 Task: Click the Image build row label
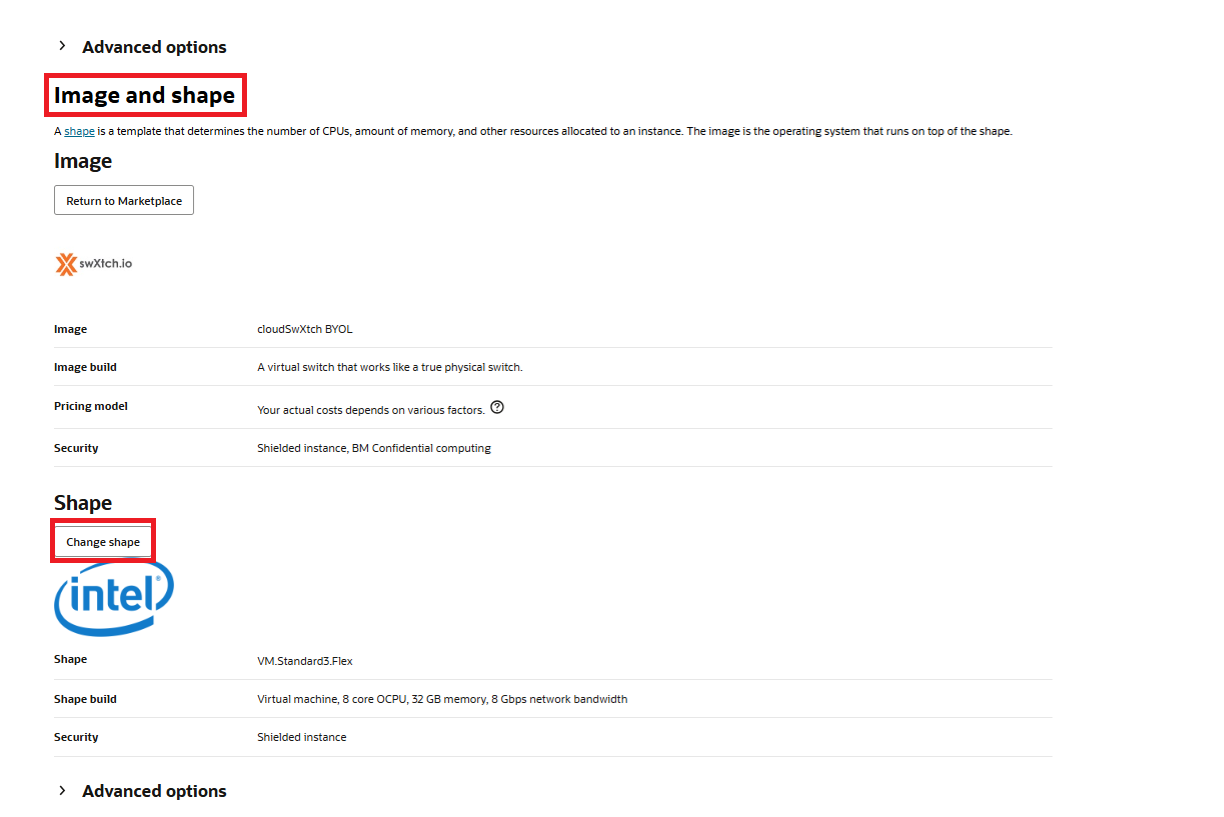(x=85, y=367)
